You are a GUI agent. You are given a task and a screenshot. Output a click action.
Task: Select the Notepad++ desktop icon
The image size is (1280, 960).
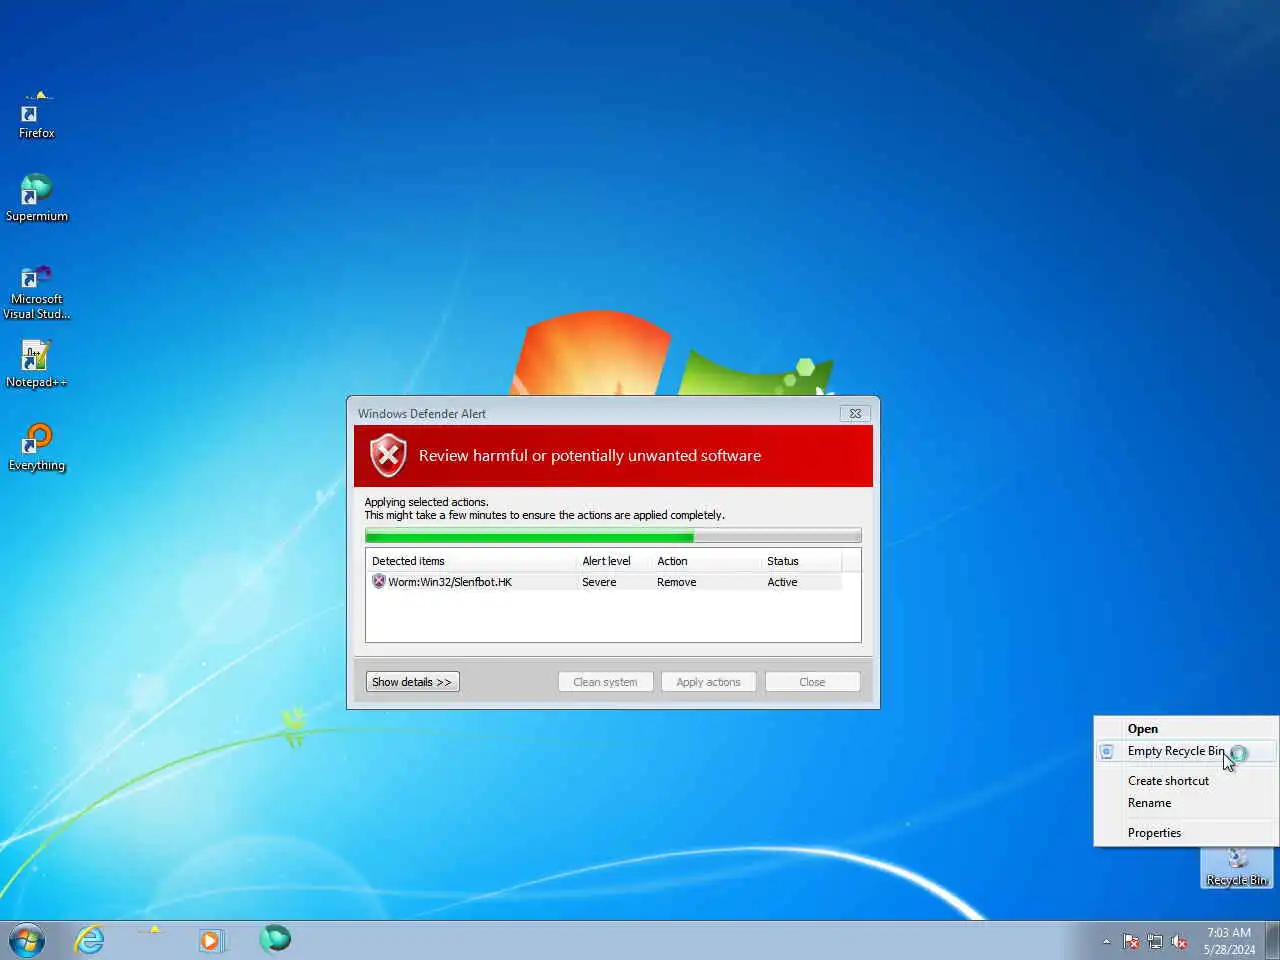coord(36,363)
